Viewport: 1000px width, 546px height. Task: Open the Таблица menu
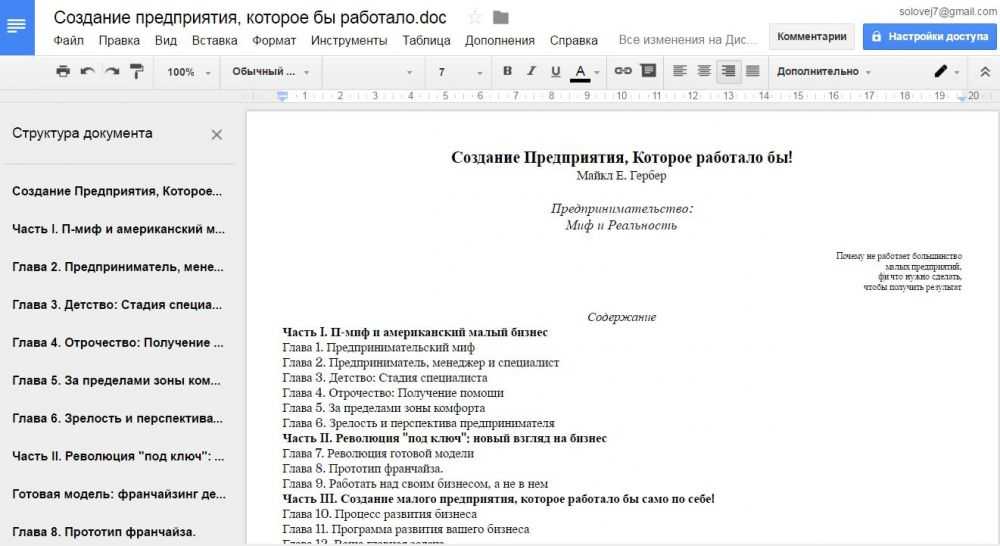pyautogui.click(x=426, y=40)
